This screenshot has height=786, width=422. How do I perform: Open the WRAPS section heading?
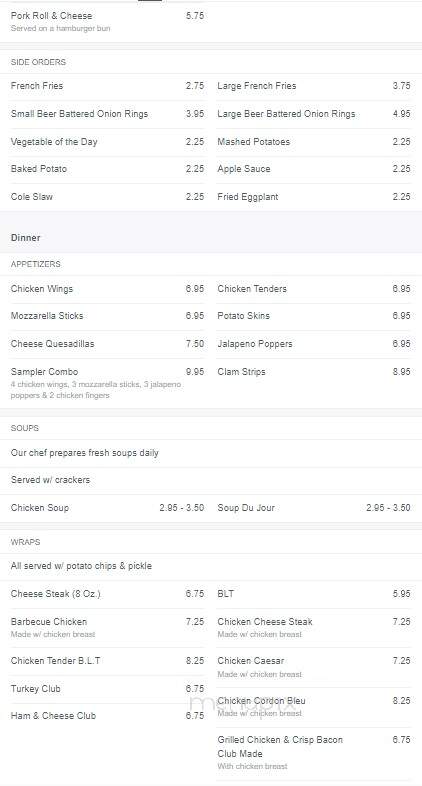click(x=26, y=542)
